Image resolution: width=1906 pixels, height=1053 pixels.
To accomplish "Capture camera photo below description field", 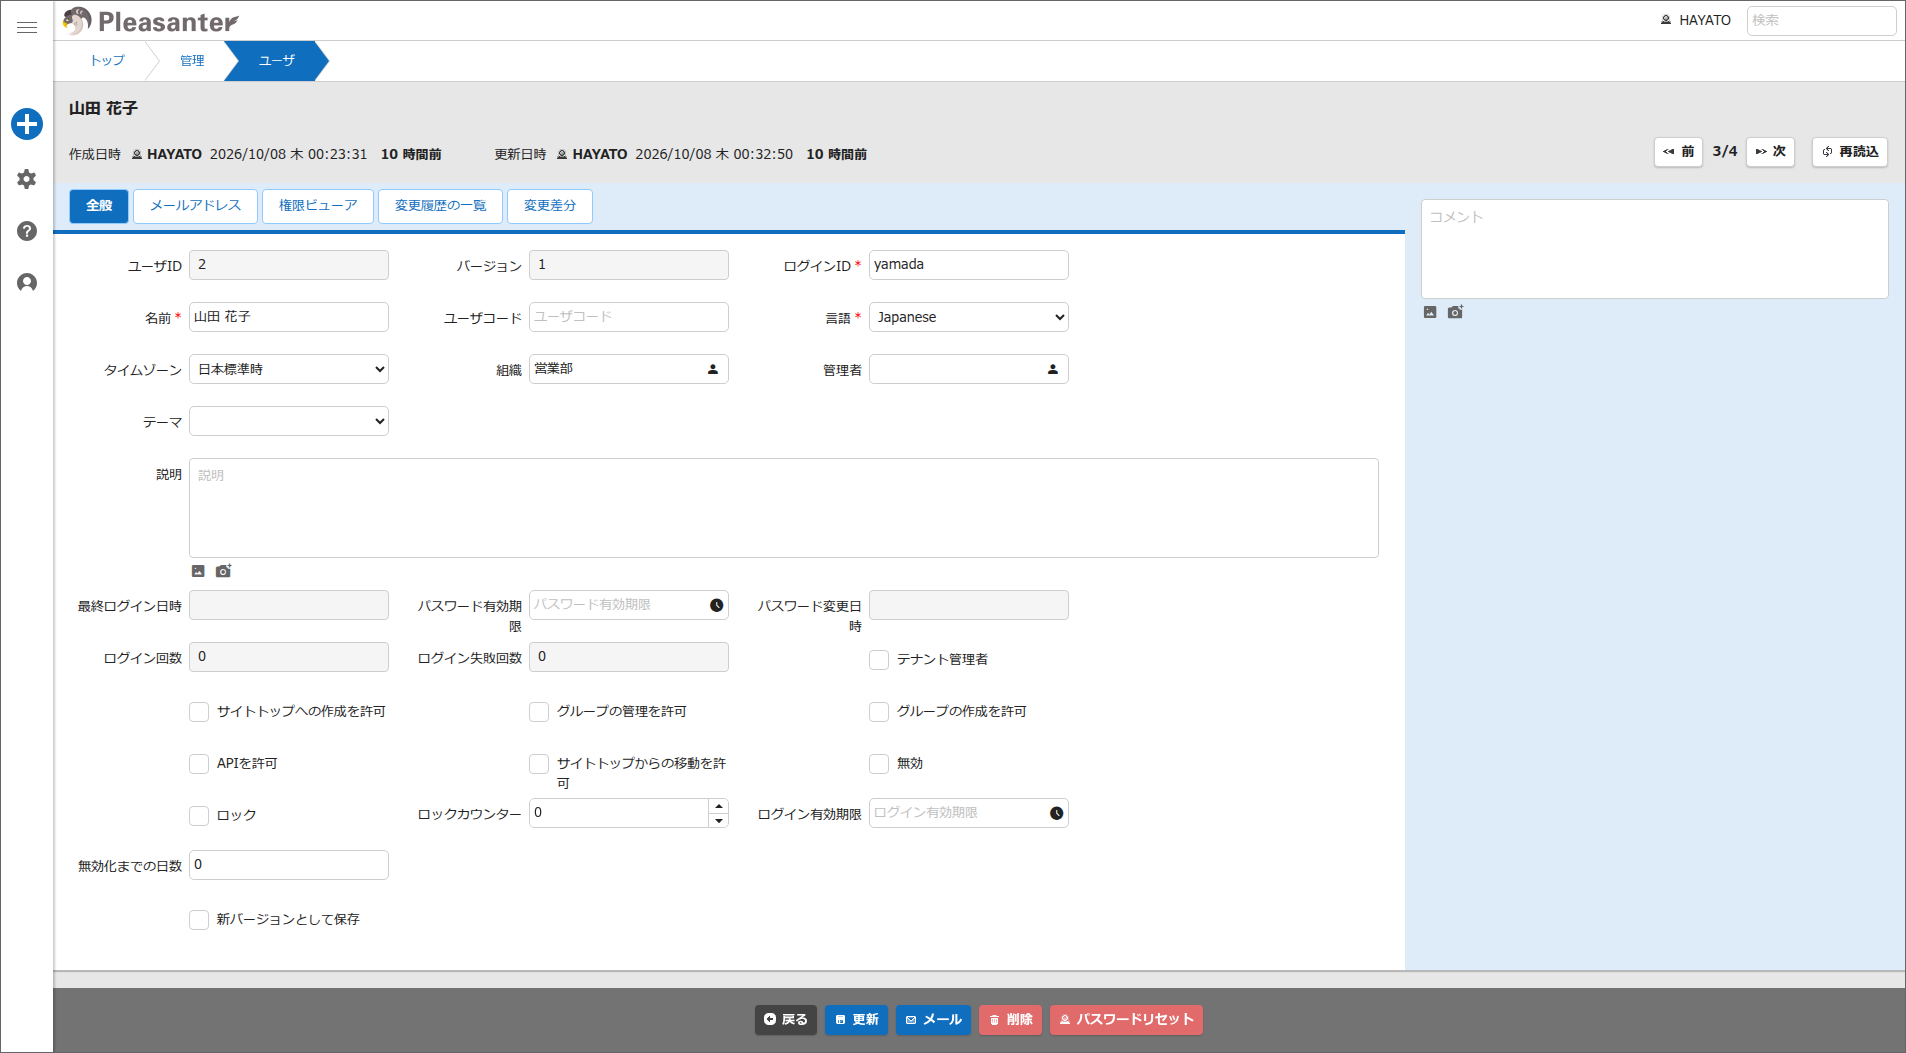I will click(223, 571).
